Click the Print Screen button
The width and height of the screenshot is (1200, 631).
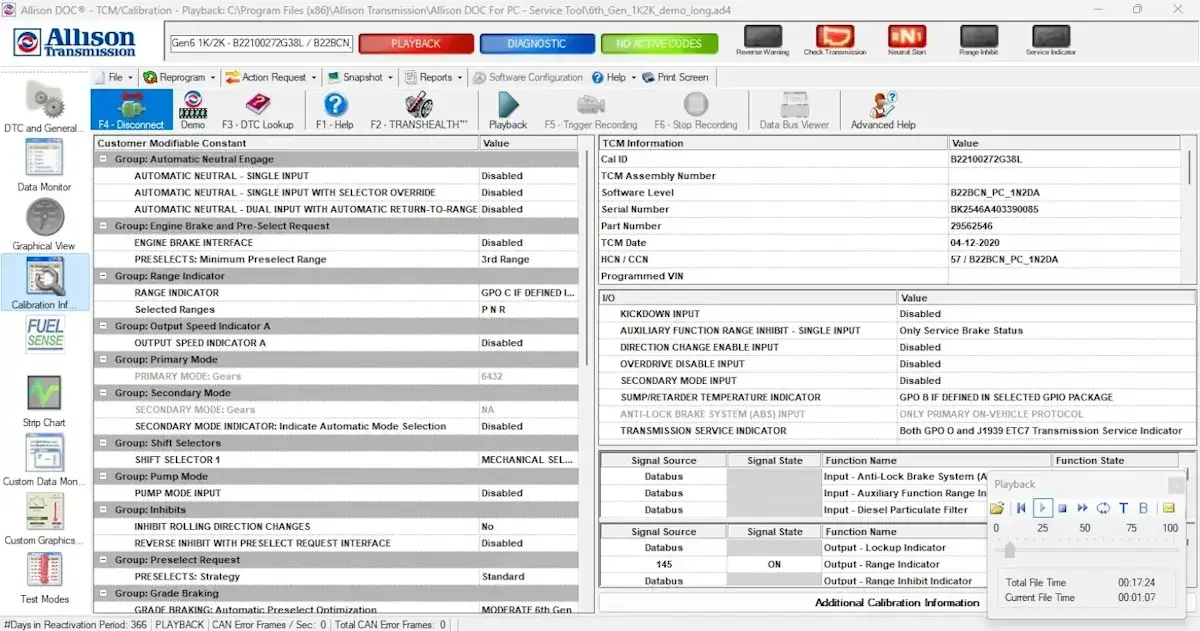[x=676, y=77]
